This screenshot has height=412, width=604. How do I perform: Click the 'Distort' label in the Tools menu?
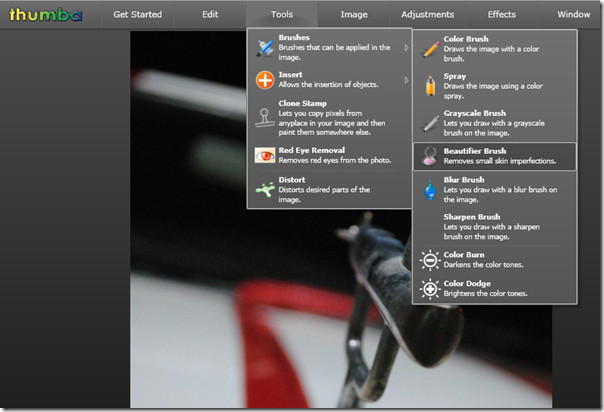coord(292,179)
